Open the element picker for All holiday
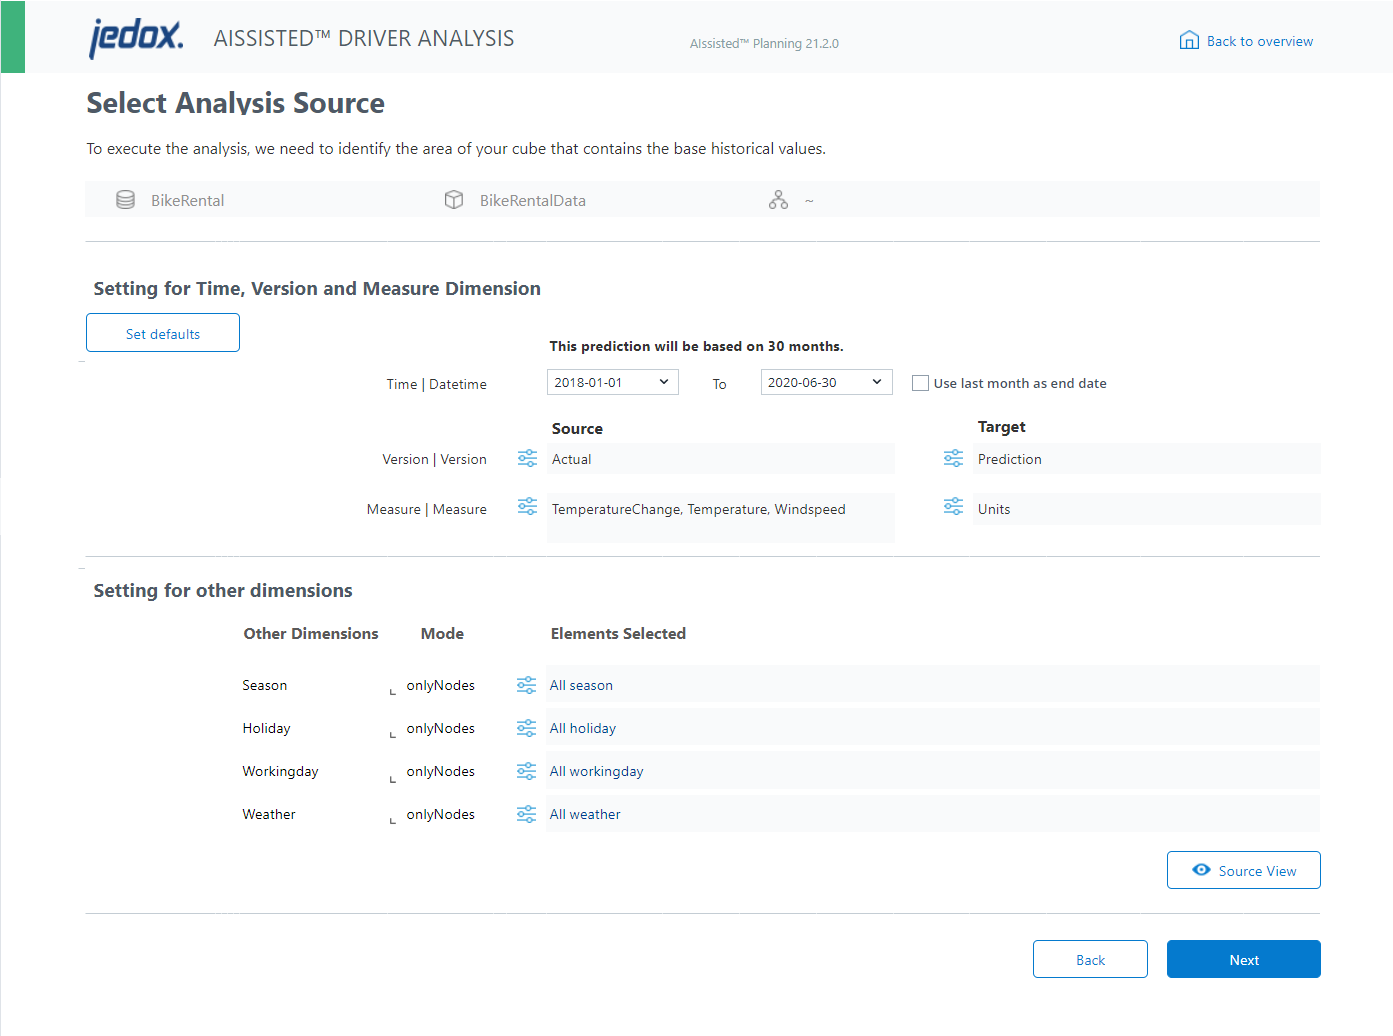1393x1036 pixels. (x=527, y=728)
